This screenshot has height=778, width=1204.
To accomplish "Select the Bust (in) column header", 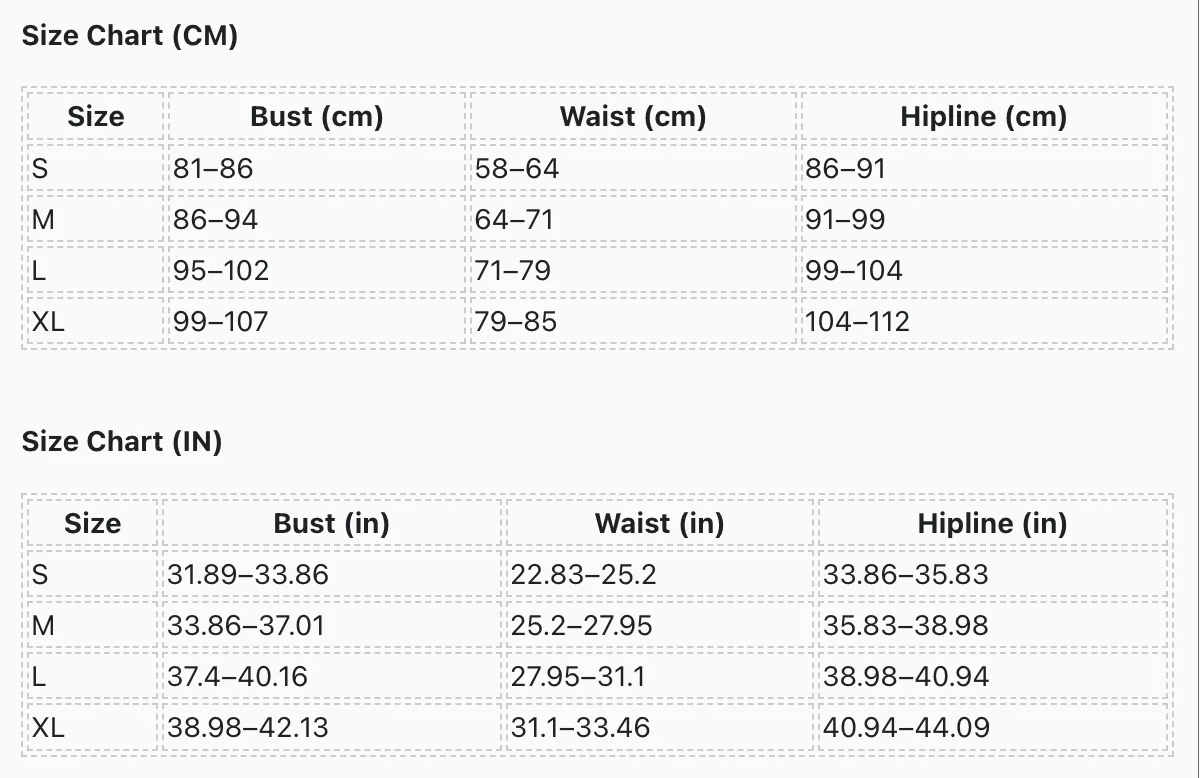I will (x=332, y=523).
